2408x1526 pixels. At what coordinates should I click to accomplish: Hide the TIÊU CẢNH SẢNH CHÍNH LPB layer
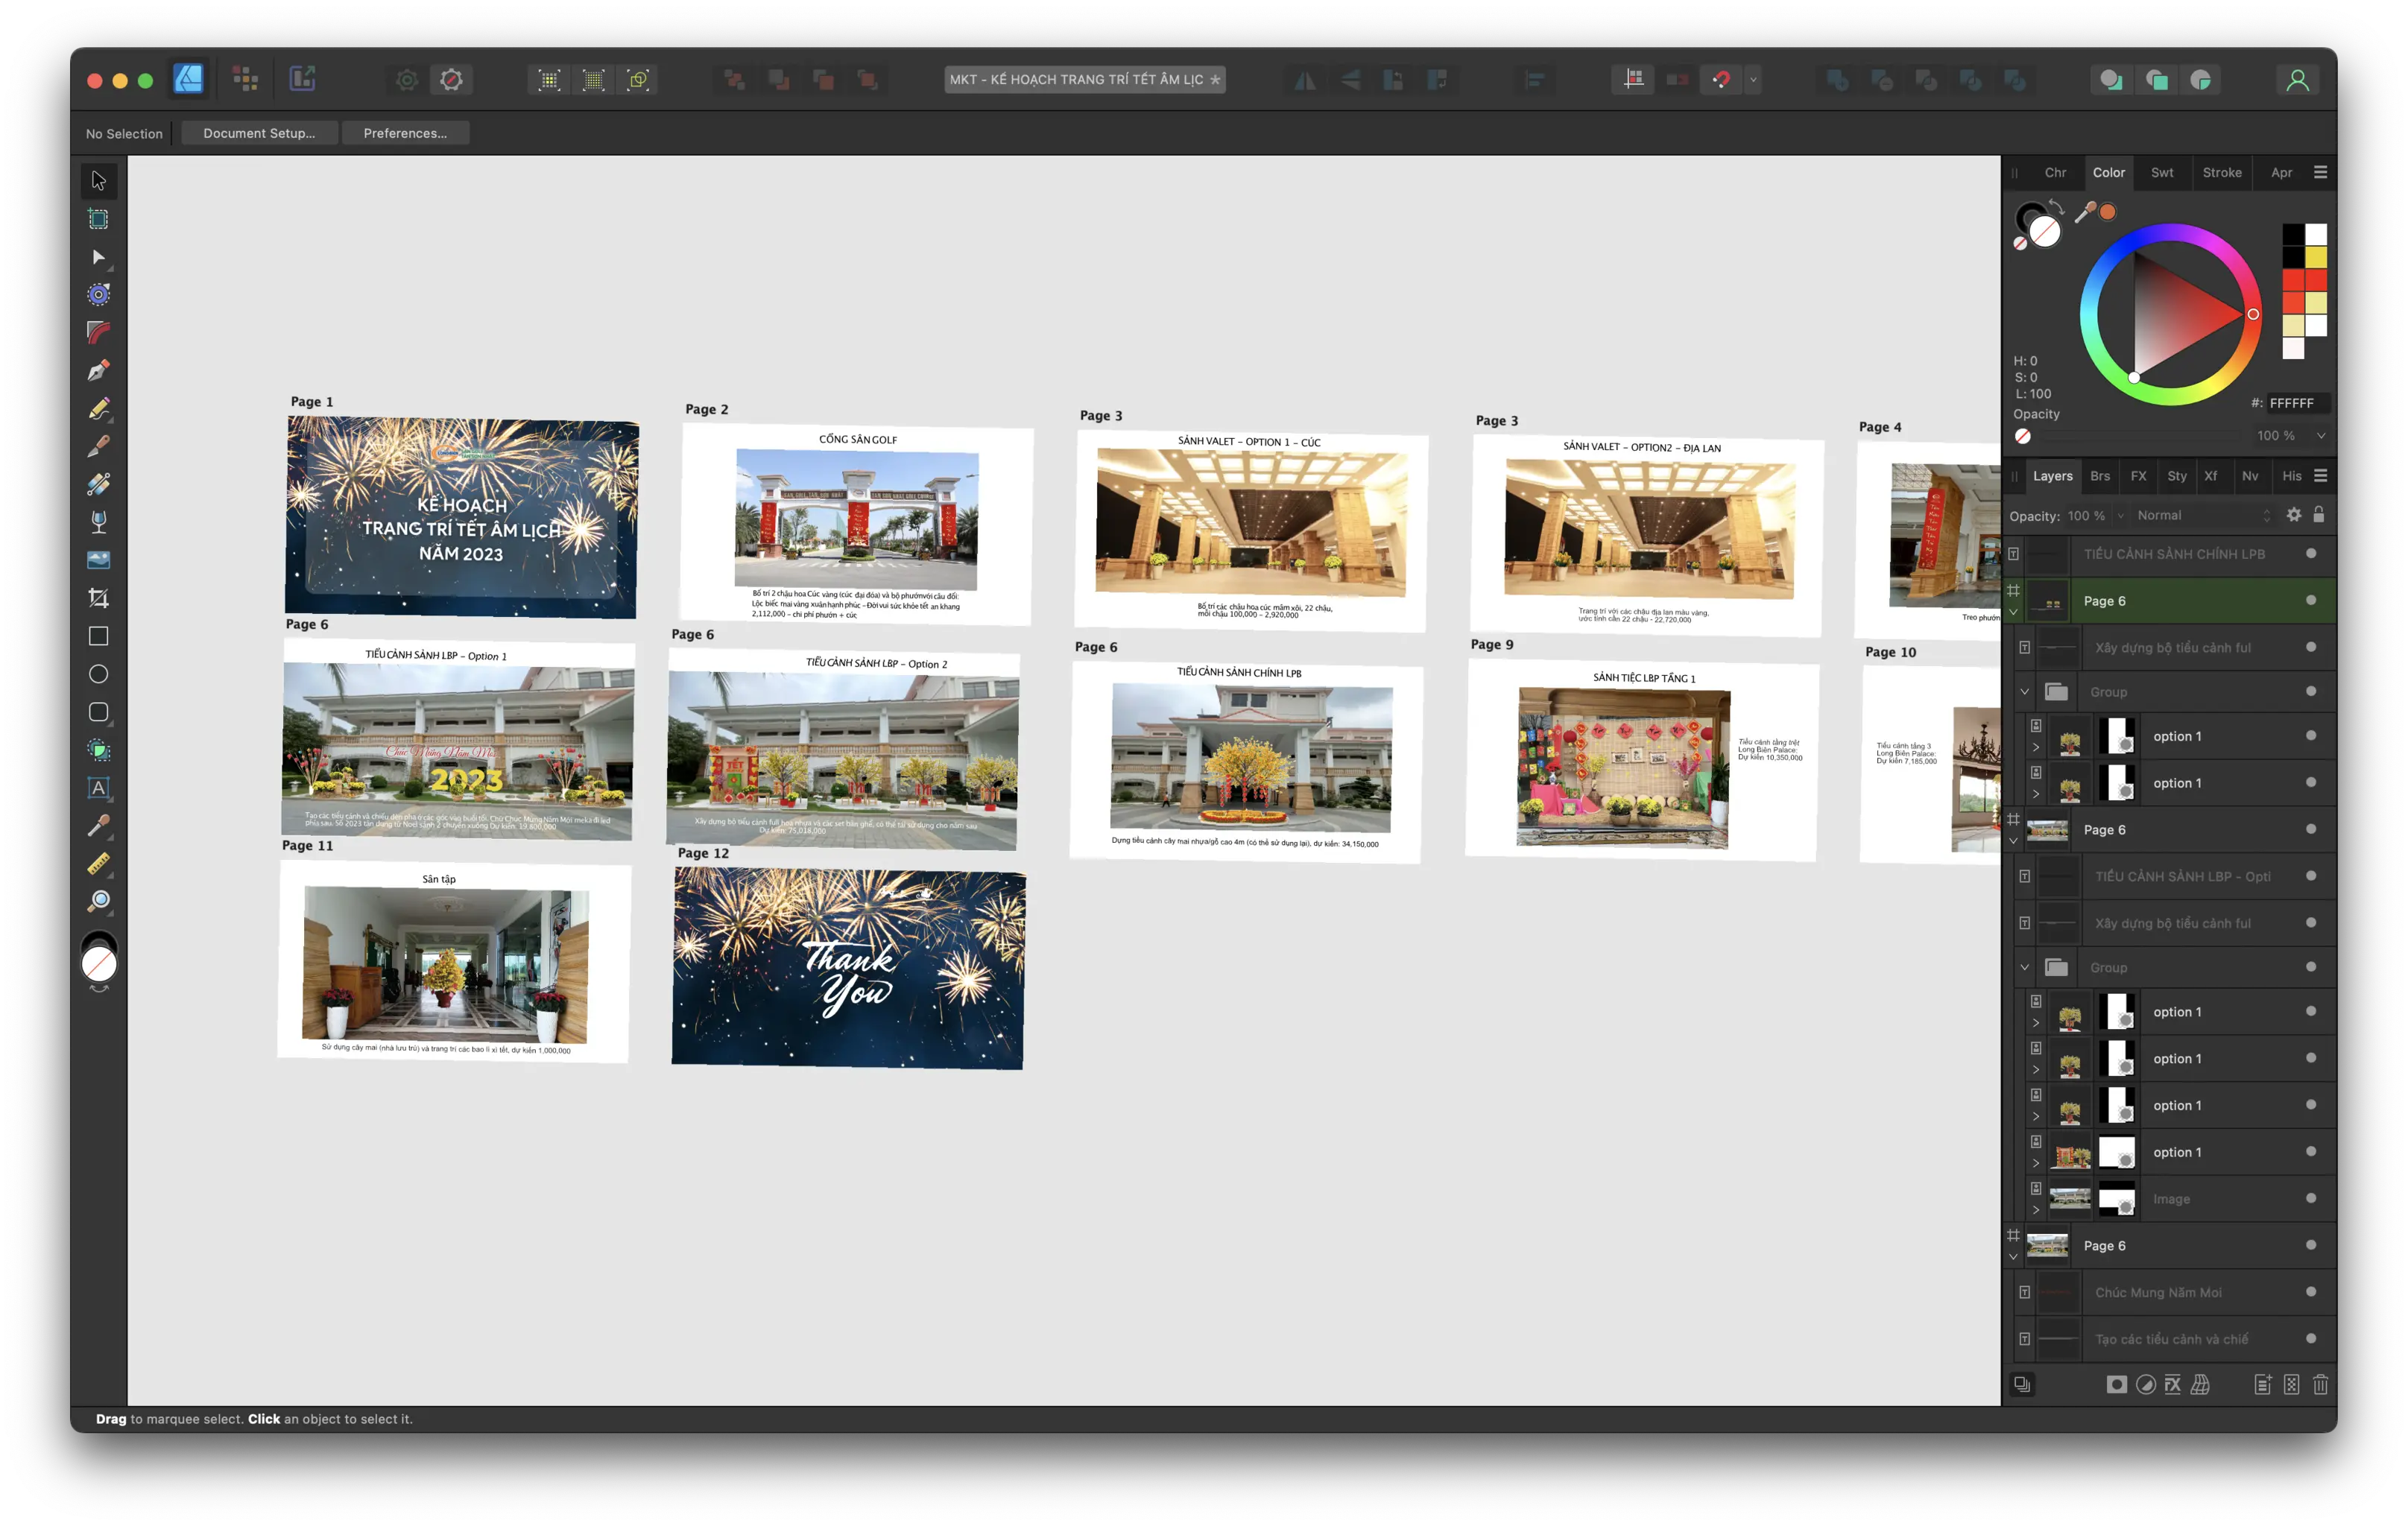pyautogui.click(x=2310, y=554)
